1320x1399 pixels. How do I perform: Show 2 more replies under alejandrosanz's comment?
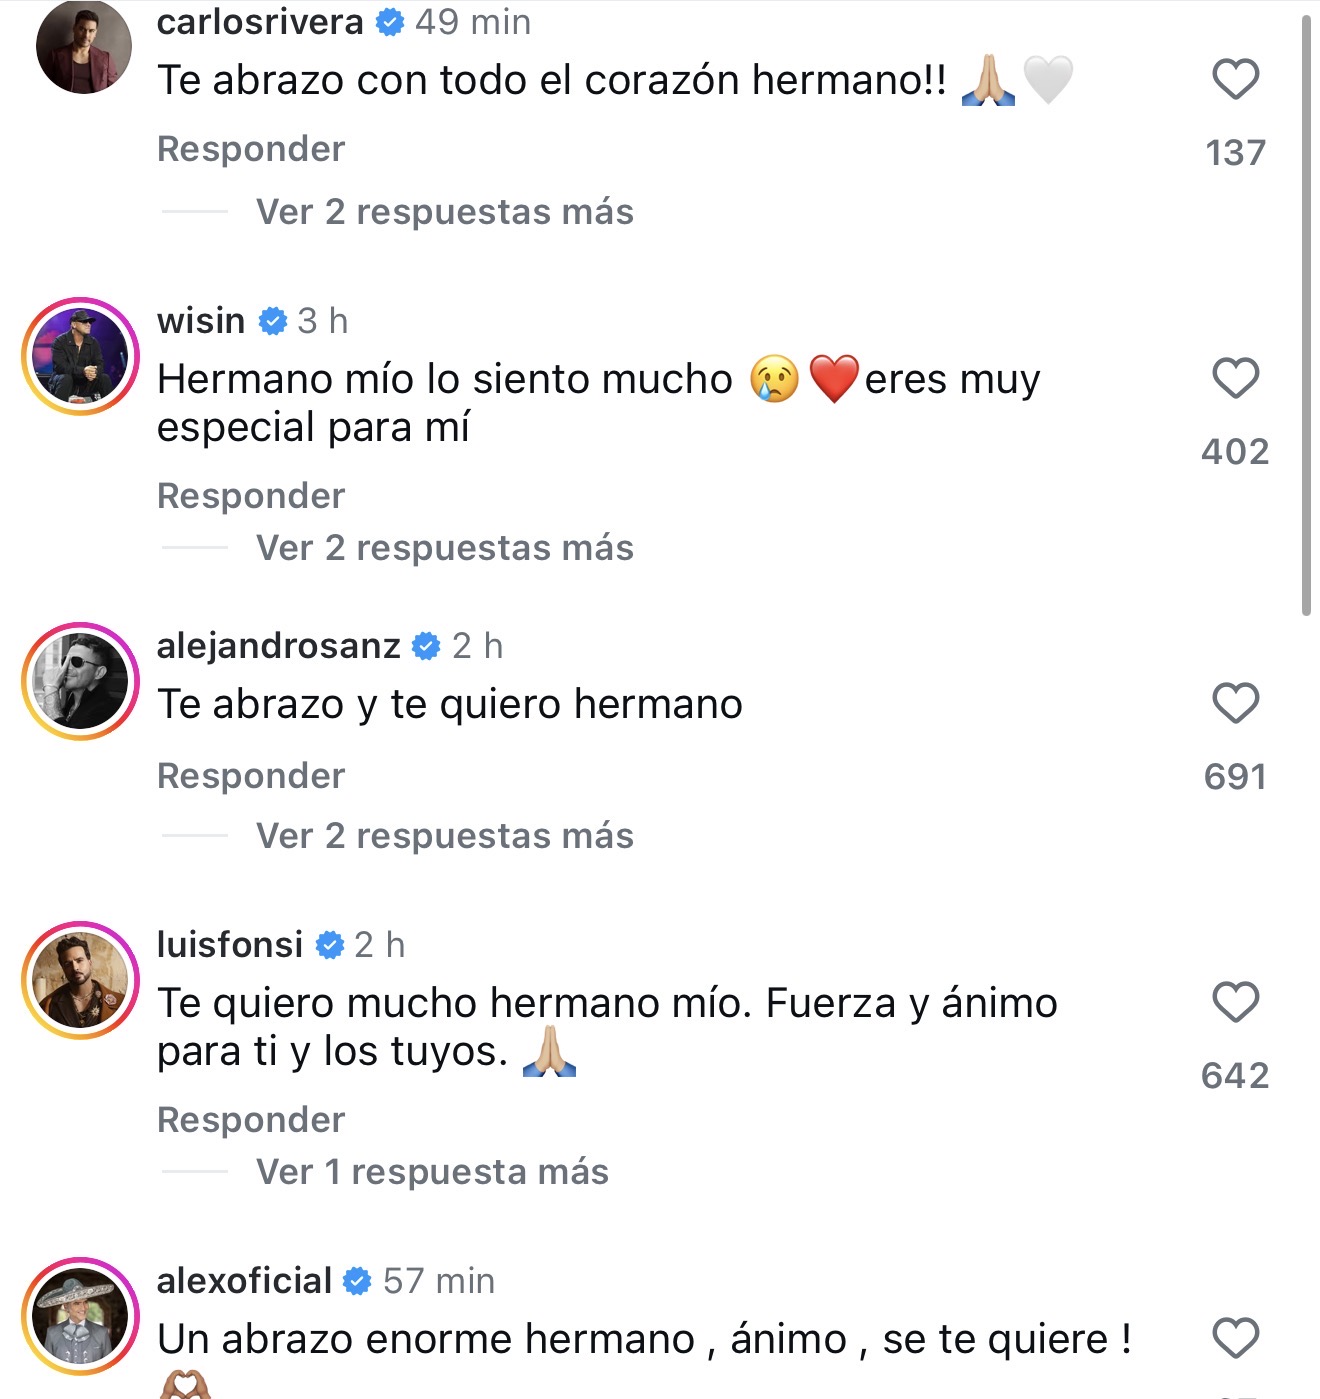[x=444, y=836]
